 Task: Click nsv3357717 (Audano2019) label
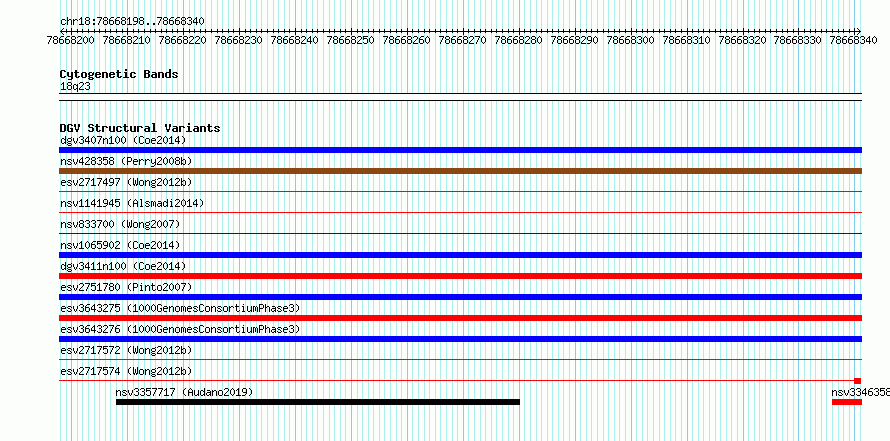[x=184, y=392]
